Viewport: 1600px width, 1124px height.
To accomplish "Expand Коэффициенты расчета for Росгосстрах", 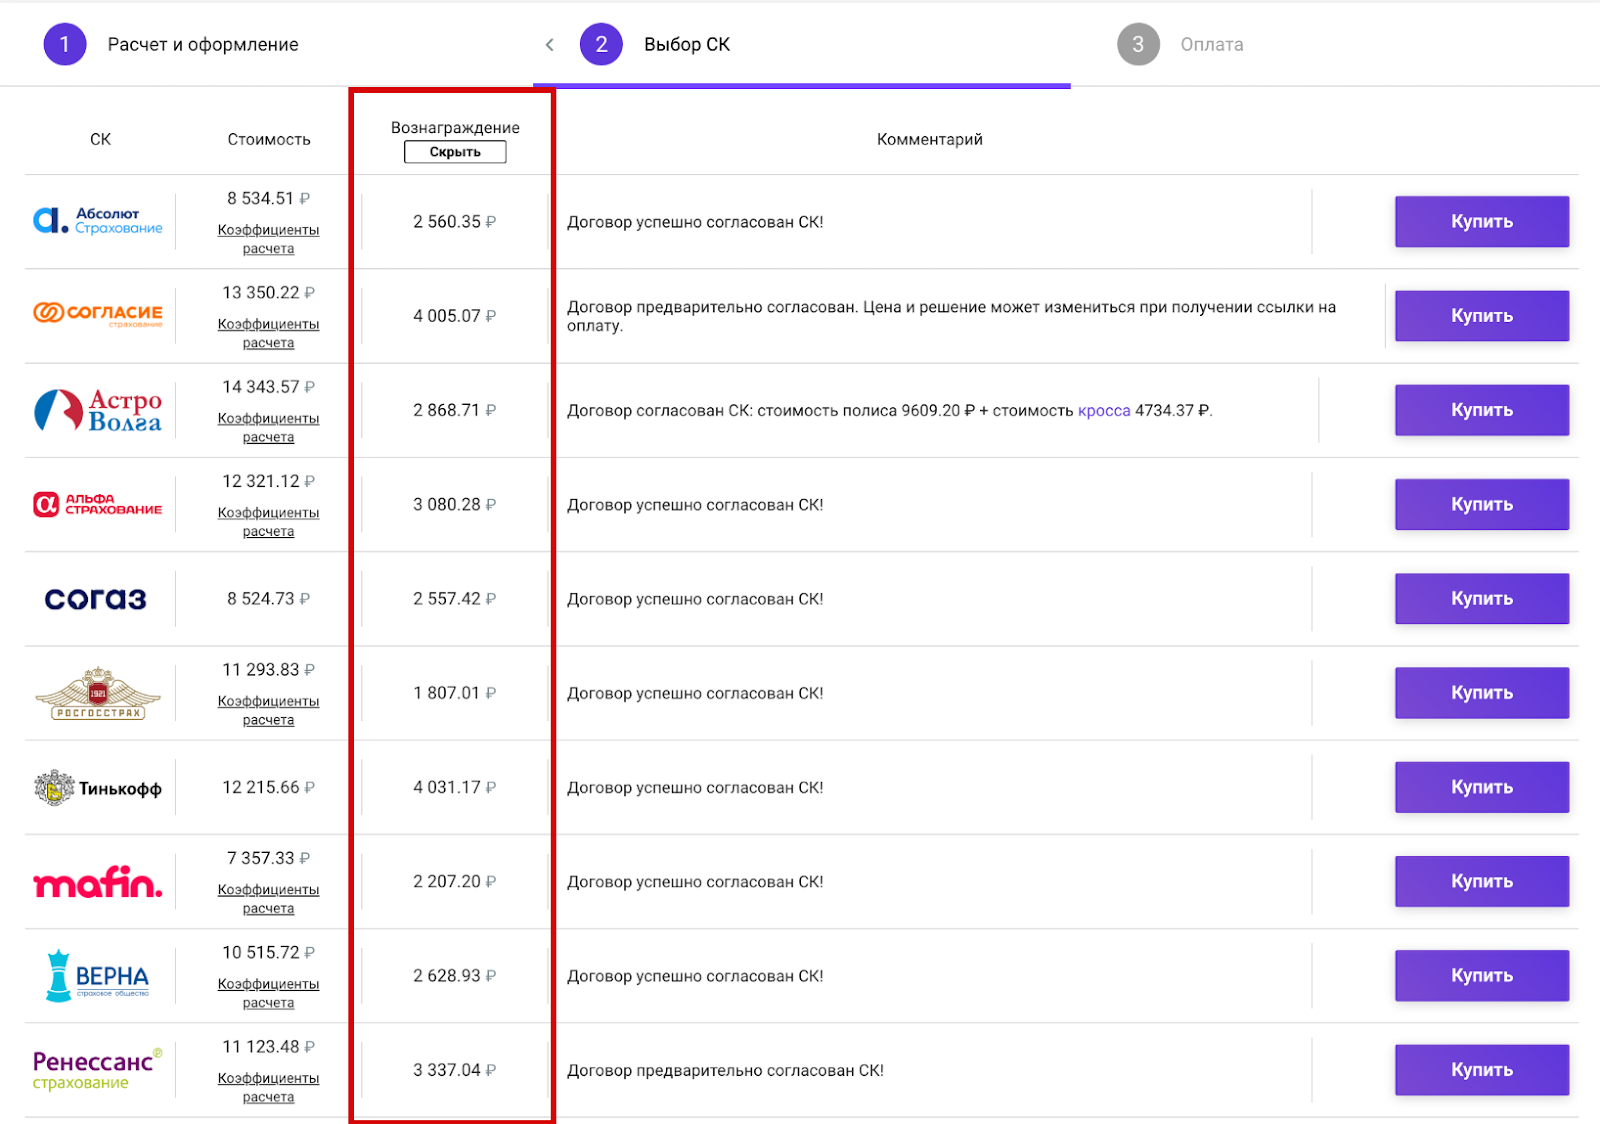I will point(268,710).
